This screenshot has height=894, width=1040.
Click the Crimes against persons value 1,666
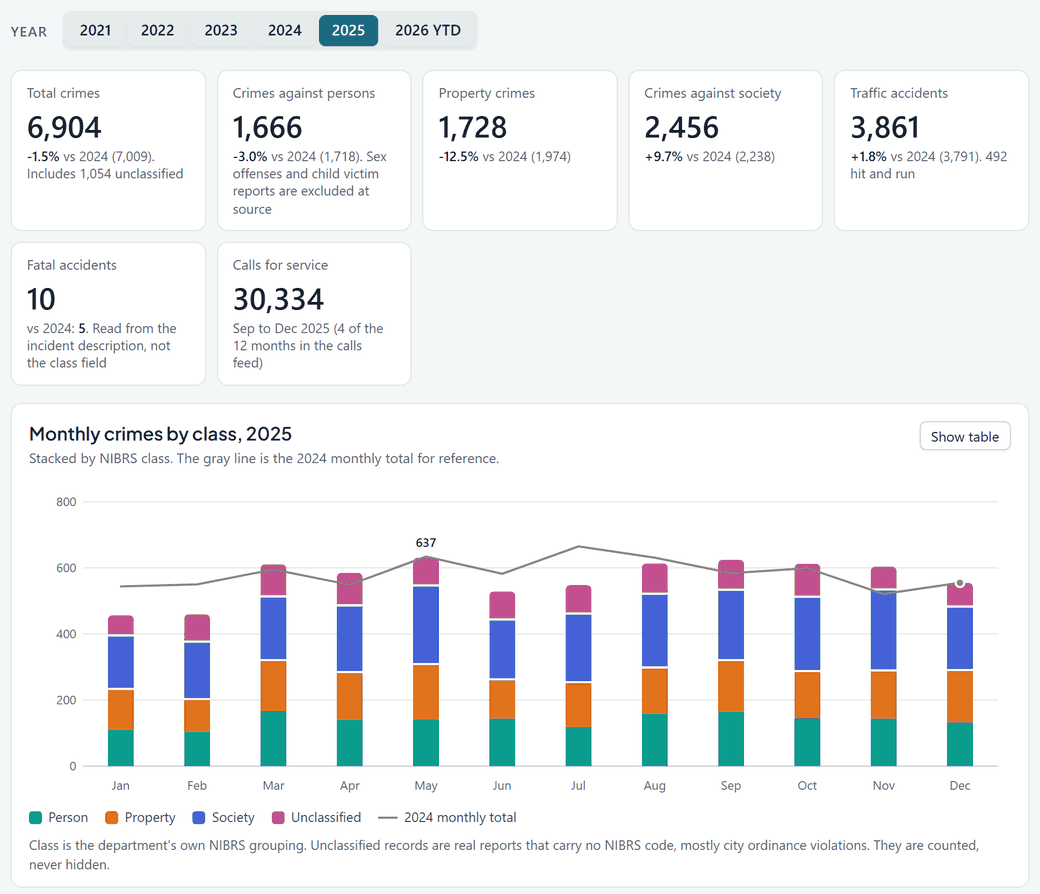click(x=267, y=127)
